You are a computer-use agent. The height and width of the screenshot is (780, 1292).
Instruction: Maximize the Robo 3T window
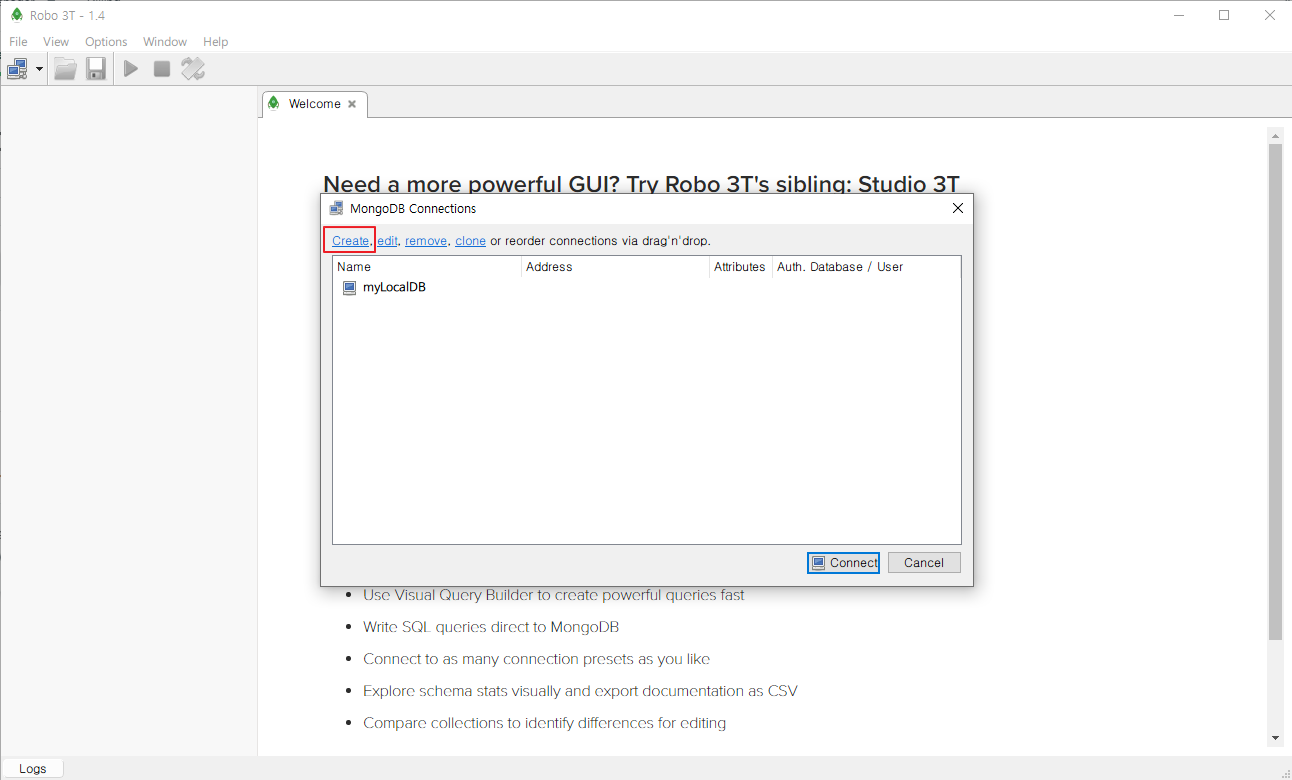click(x=1224, y=15)
